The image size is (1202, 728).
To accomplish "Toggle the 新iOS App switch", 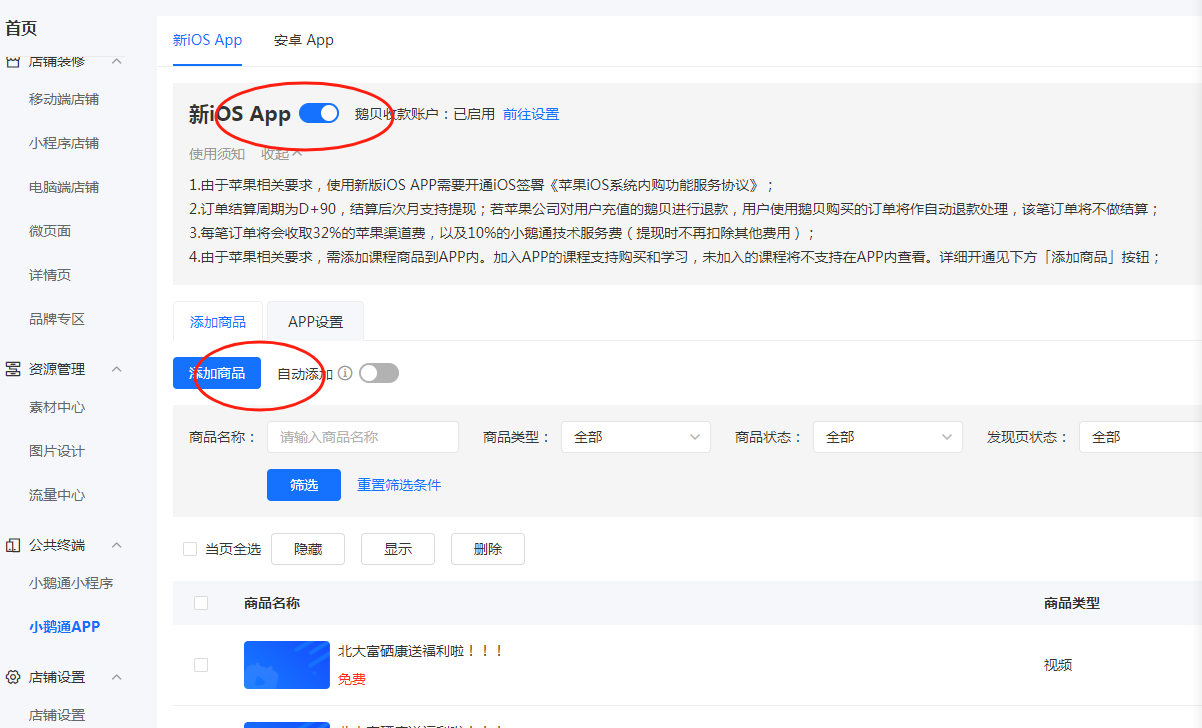I will tap(319, 113).
